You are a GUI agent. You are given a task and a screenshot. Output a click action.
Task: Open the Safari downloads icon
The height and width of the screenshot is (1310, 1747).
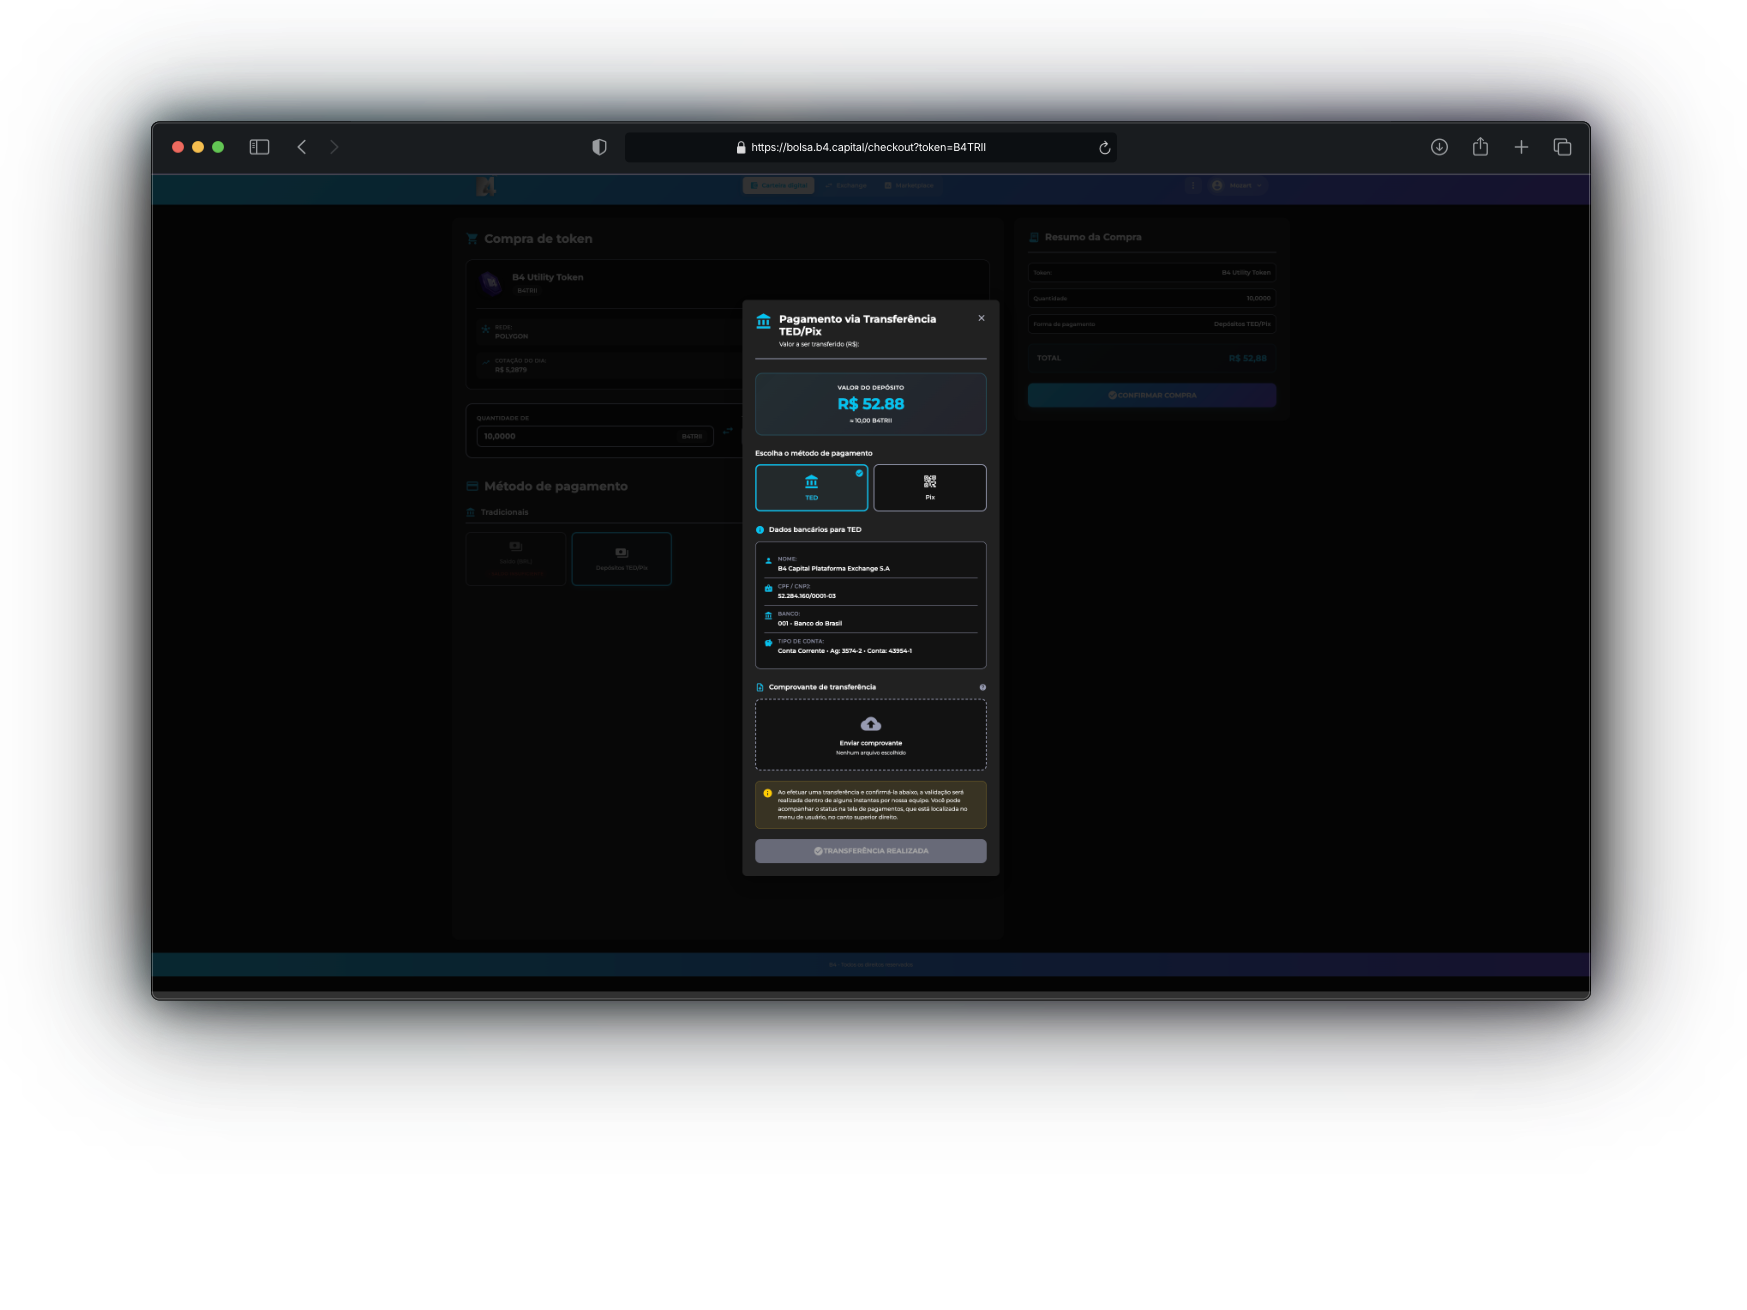1439,147
